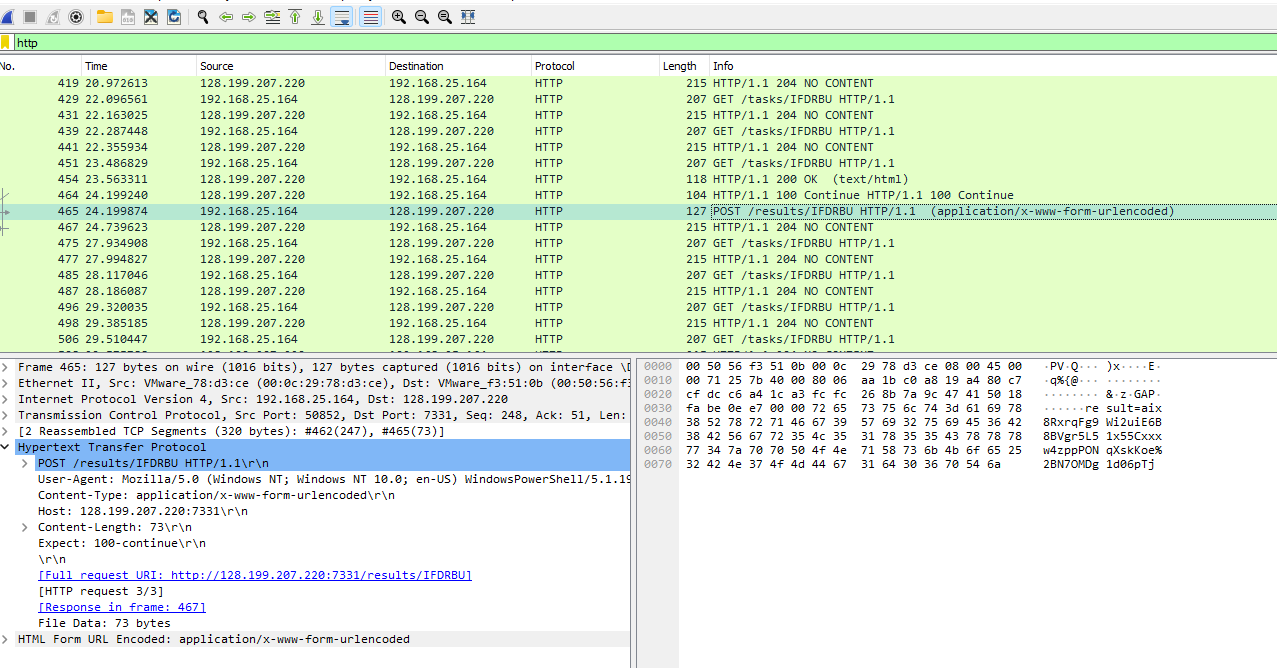Click the http display filter field
1277x668 pixels.
tap(645, 43)
